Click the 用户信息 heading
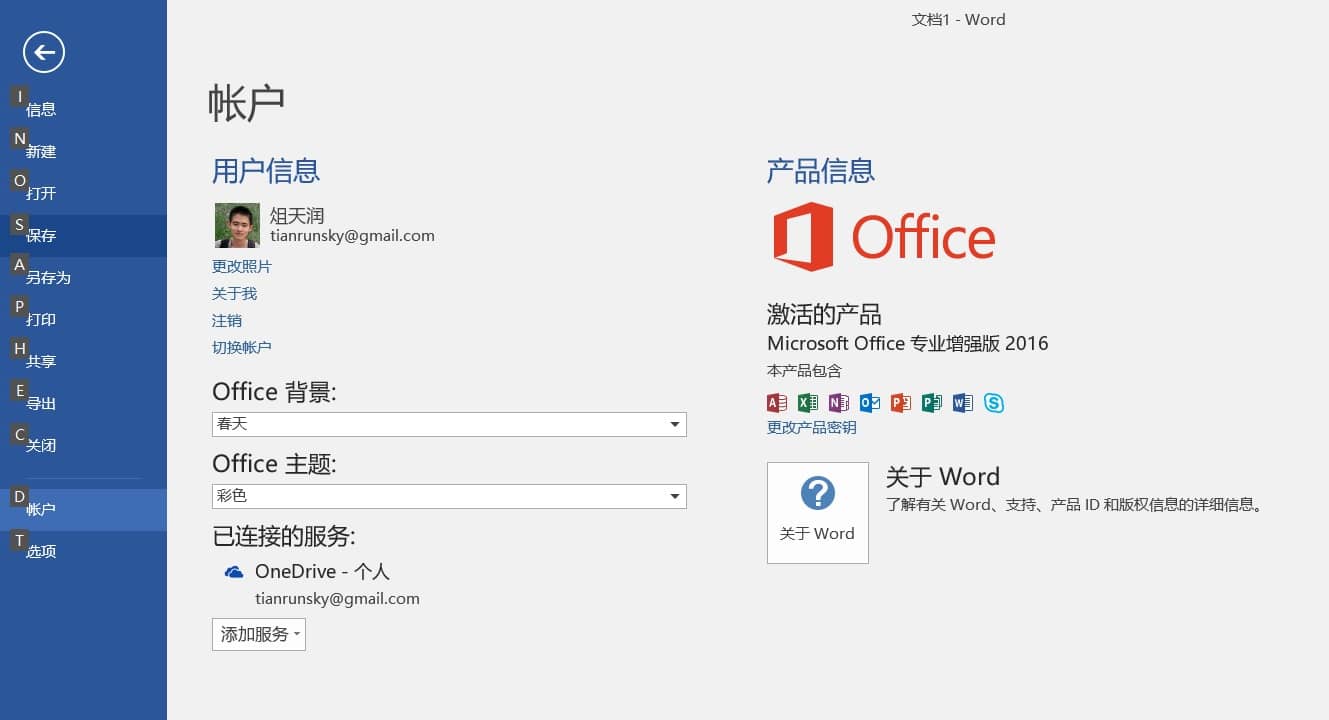The width and height of the screenshot is (1329, 720). (x=266, y=171)
